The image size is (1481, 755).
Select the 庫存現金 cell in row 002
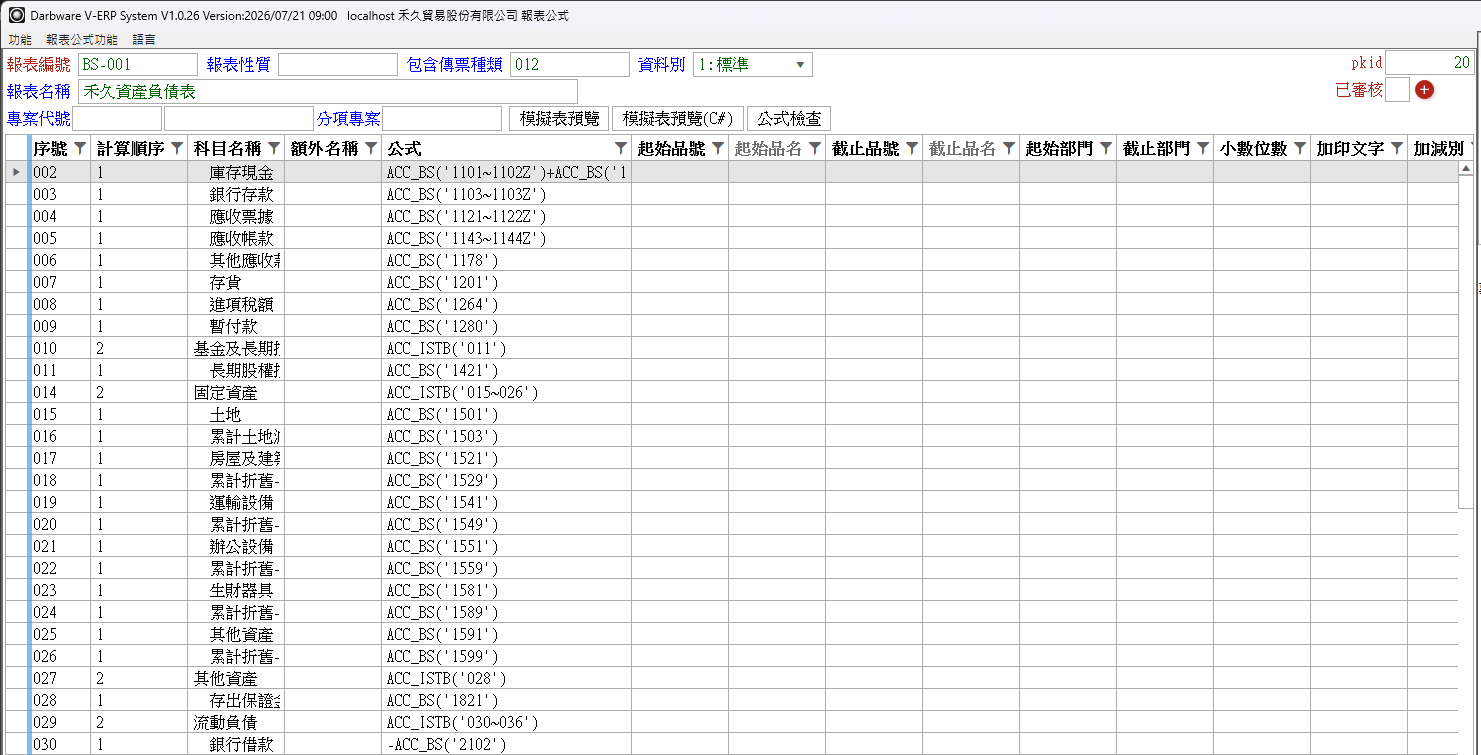click(x=236, y=172)
